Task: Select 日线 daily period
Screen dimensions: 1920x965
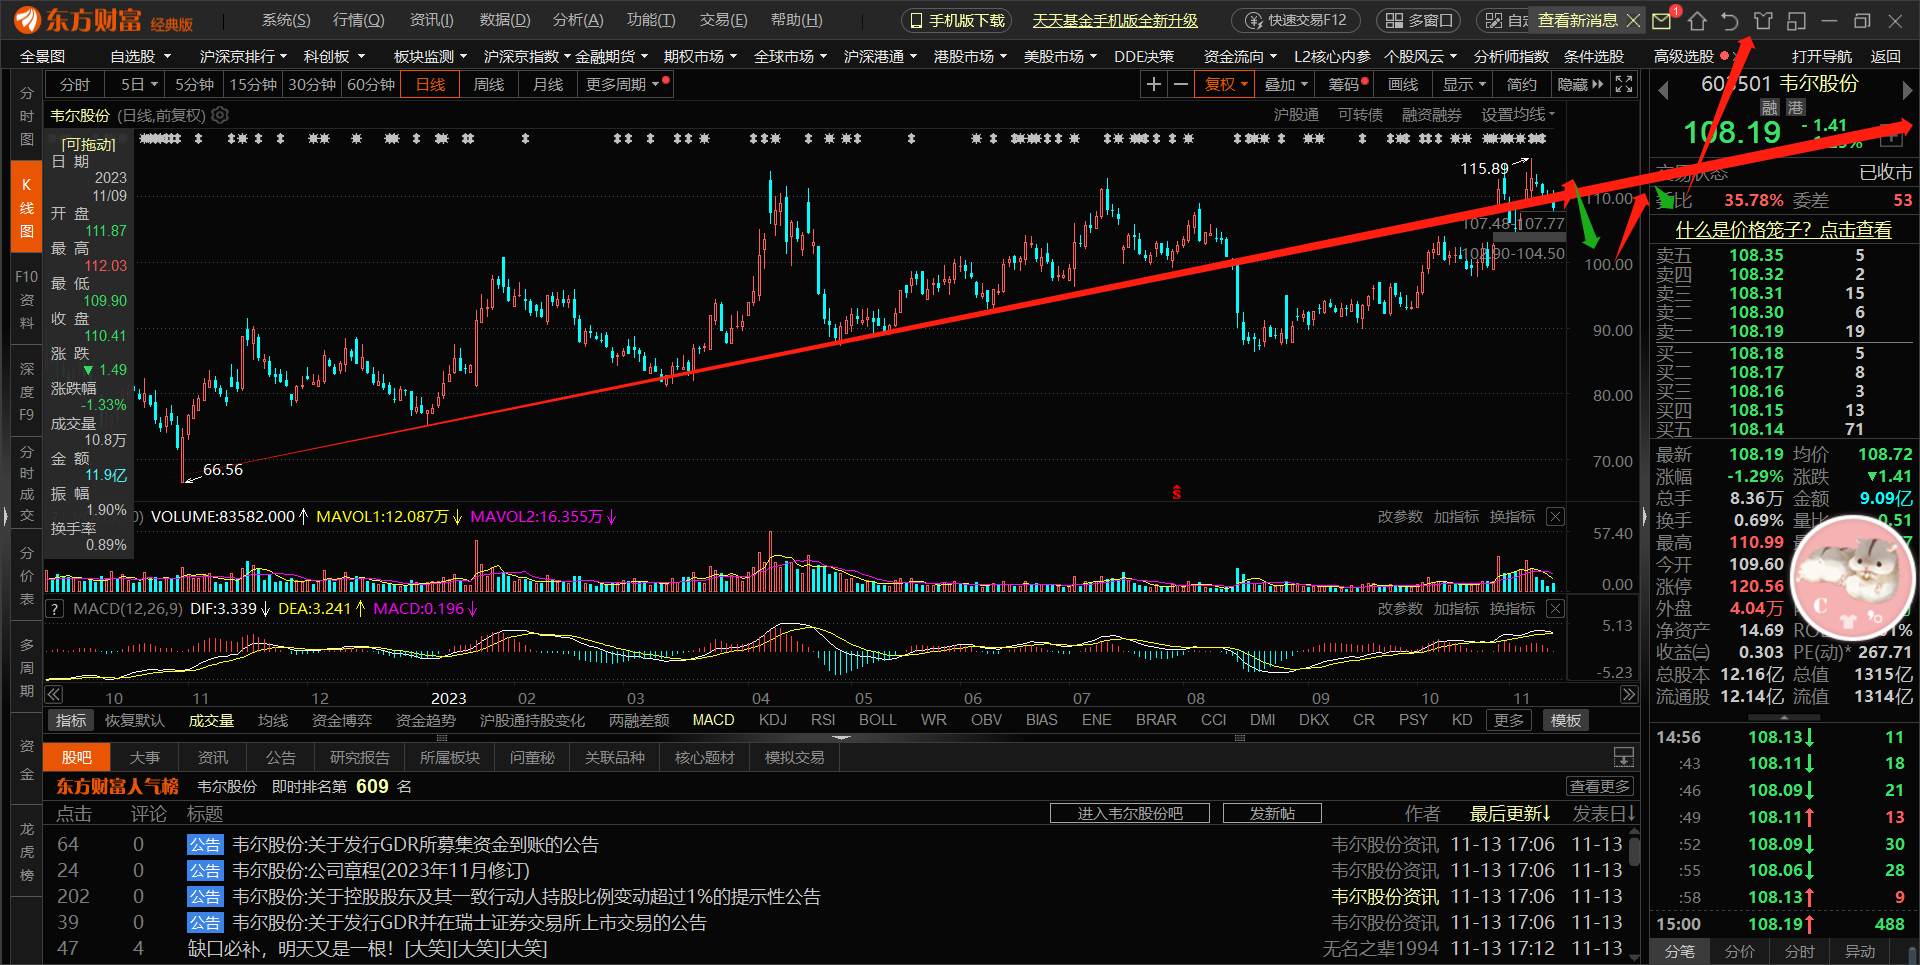Action: [x=430, y=85]
